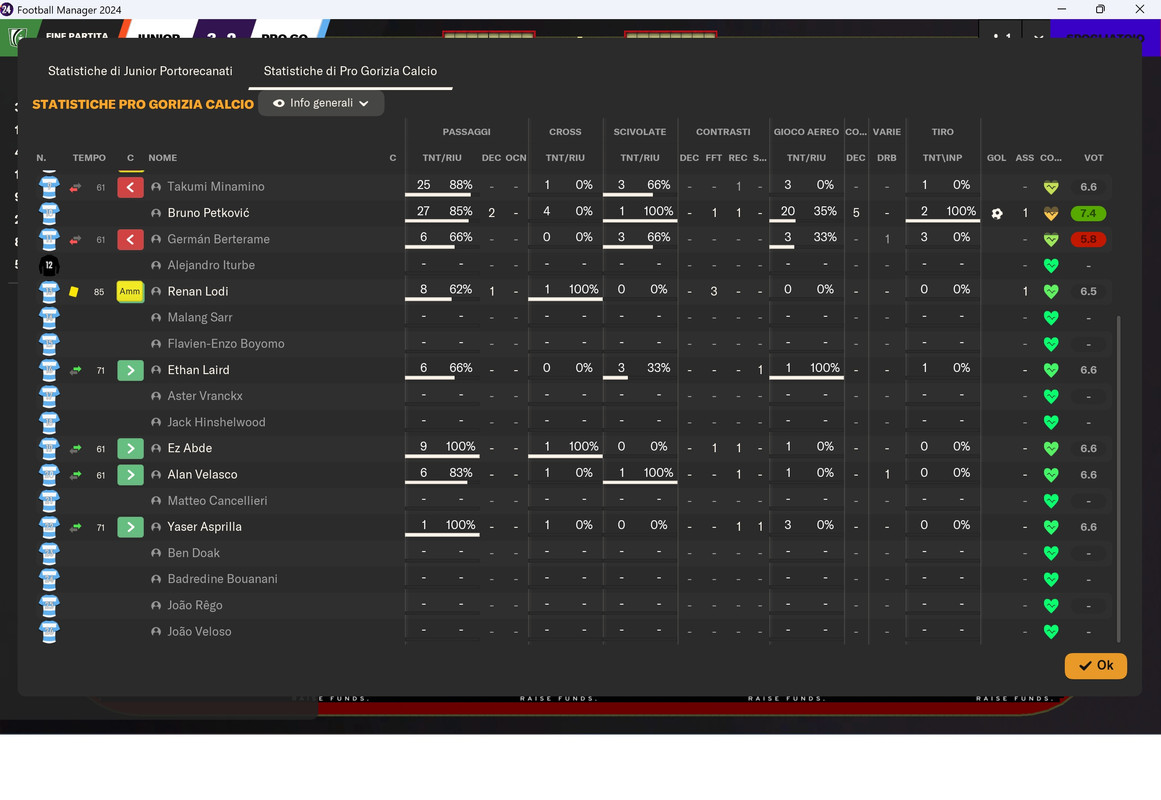Open the Info generali view dropdown
1161x800 pixels.
tap(321, 103)
